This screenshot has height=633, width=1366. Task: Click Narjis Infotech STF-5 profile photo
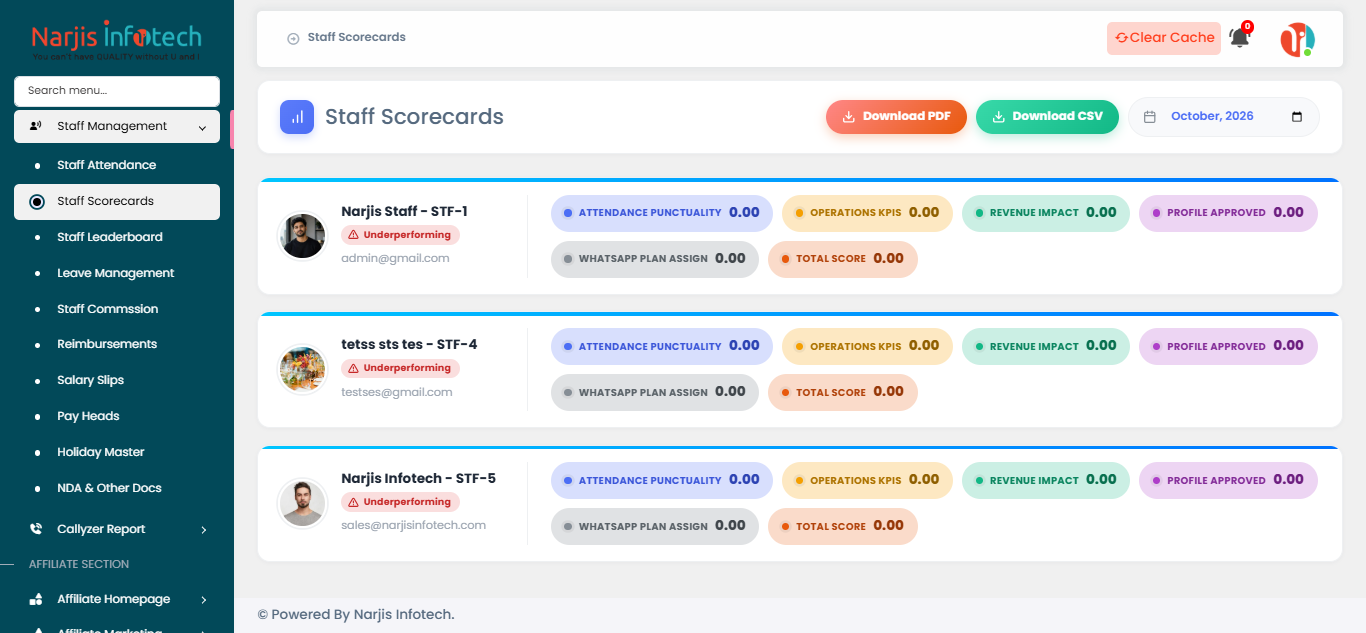(302, 503)
